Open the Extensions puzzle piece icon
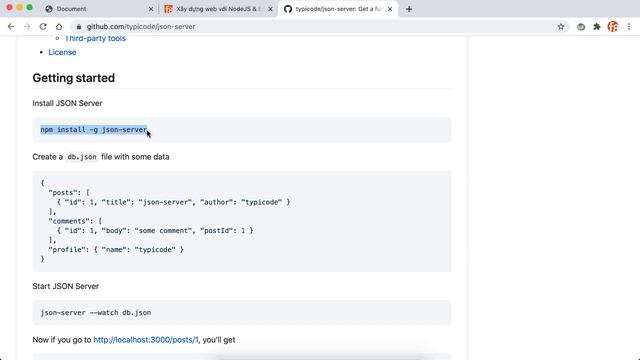Image resolution: width=640 pixels, height=360 pixels. coord(597,27)
